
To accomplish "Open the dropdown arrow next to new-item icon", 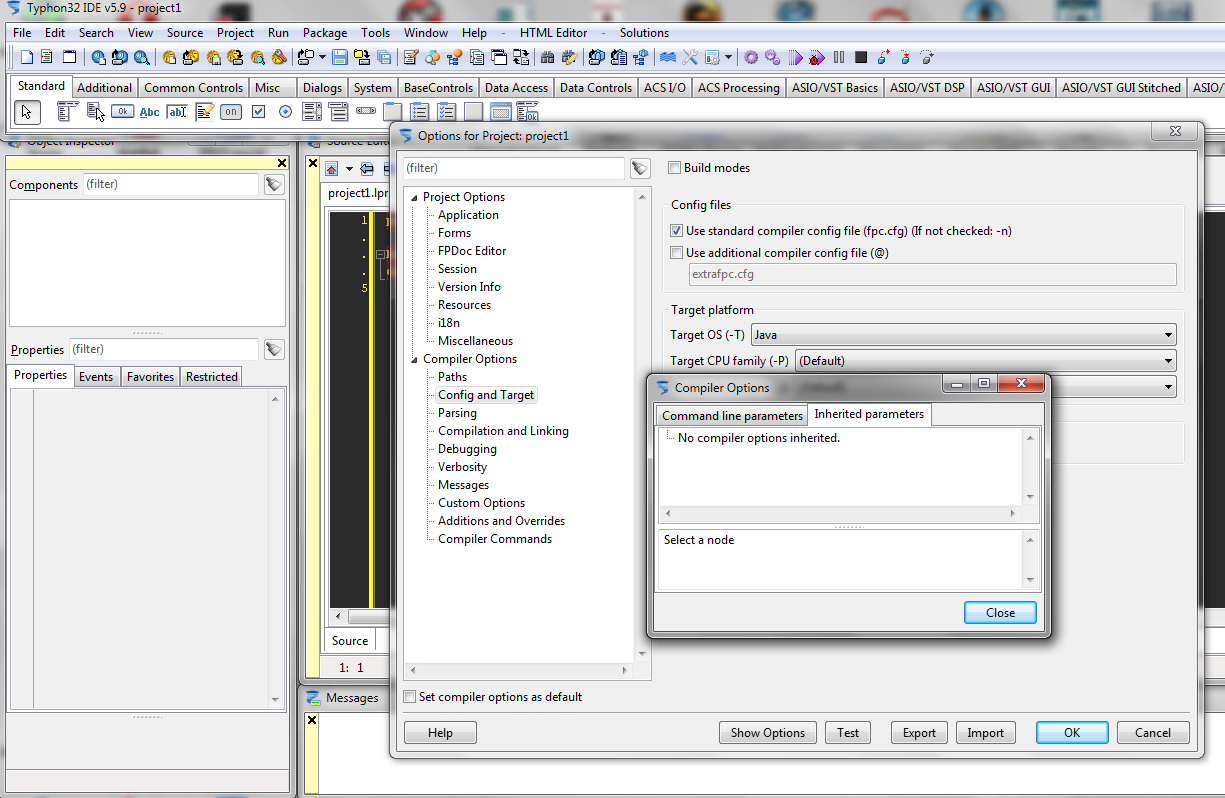I will 322,58.
